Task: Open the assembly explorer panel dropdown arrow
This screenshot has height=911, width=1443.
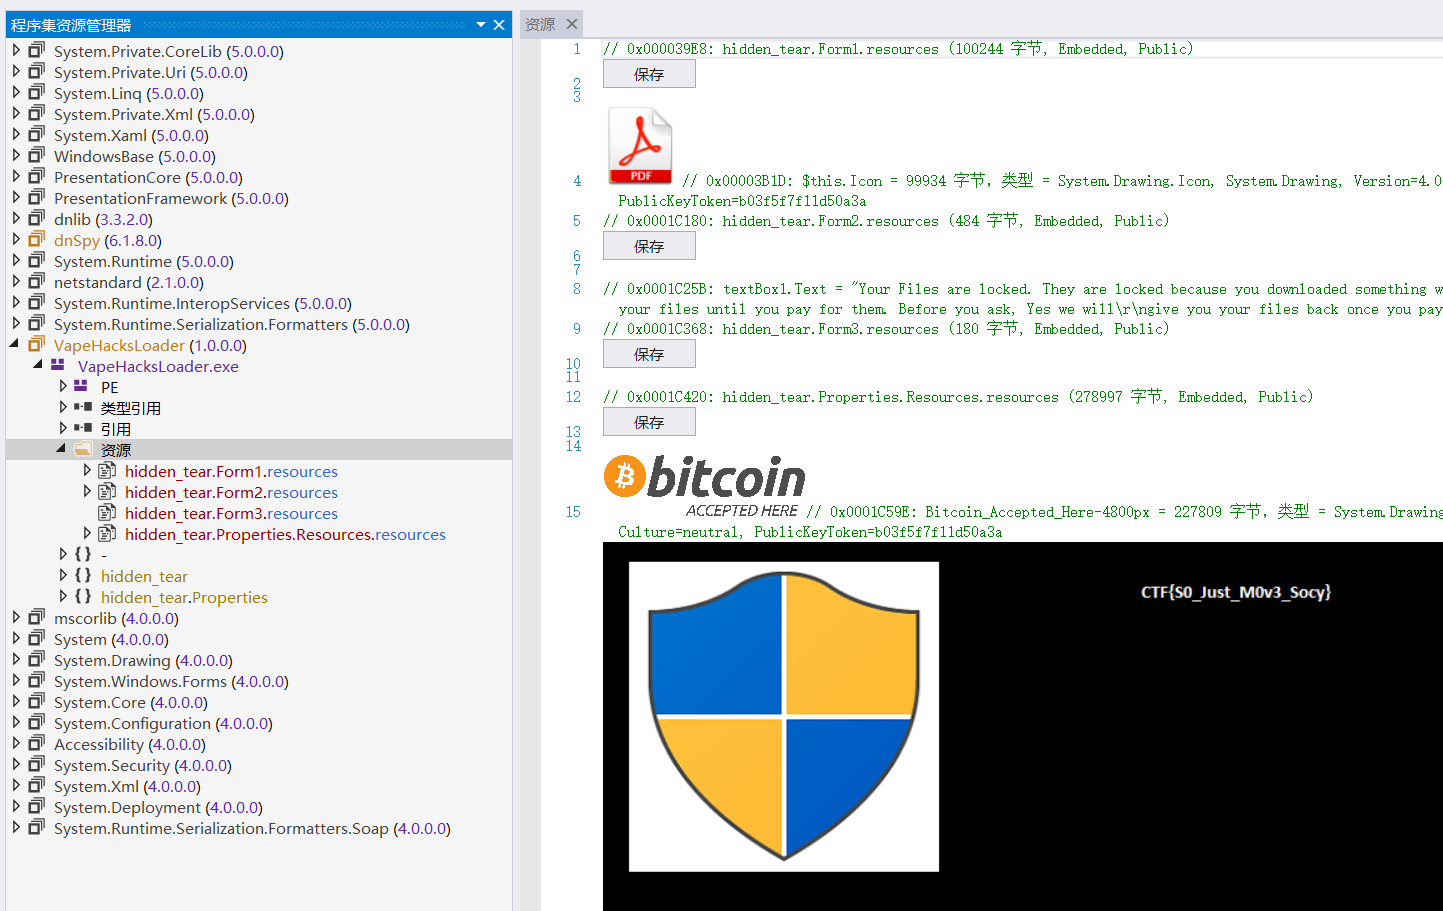Action: click(481, 24)
